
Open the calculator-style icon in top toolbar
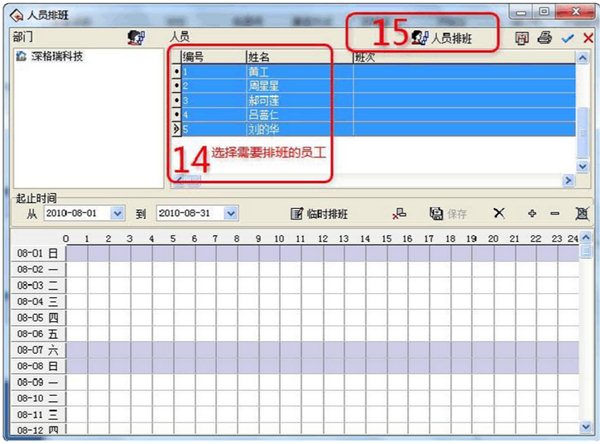point(522,38)
